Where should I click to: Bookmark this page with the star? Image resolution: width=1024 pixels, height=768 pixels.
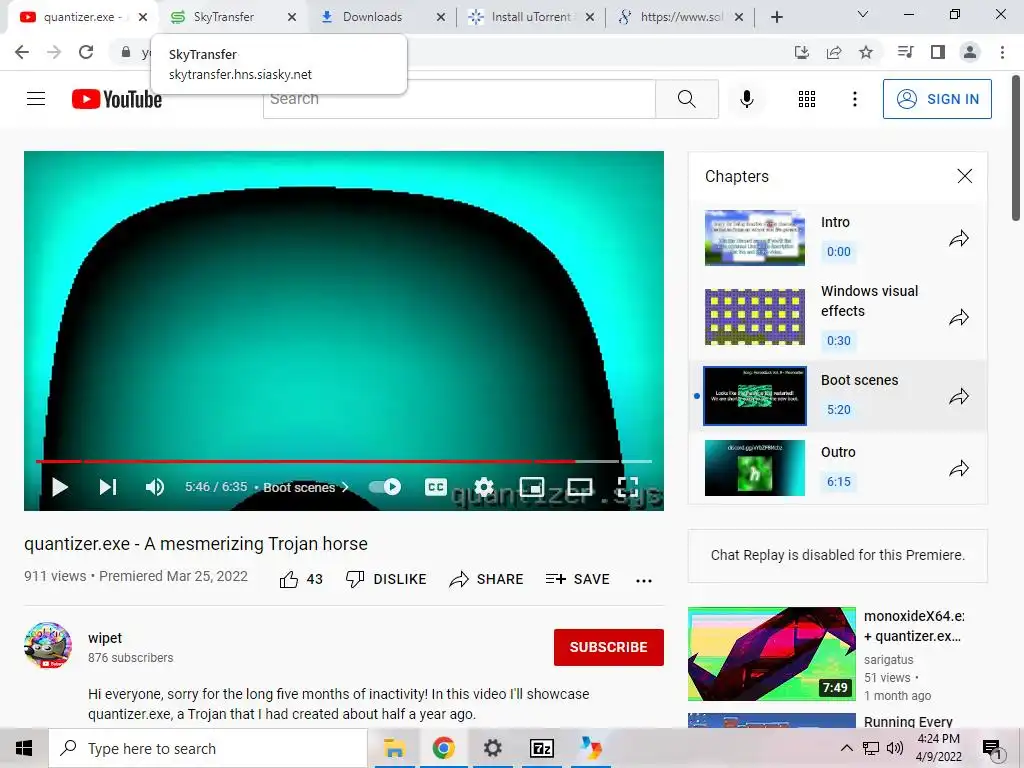coord(866,52)
